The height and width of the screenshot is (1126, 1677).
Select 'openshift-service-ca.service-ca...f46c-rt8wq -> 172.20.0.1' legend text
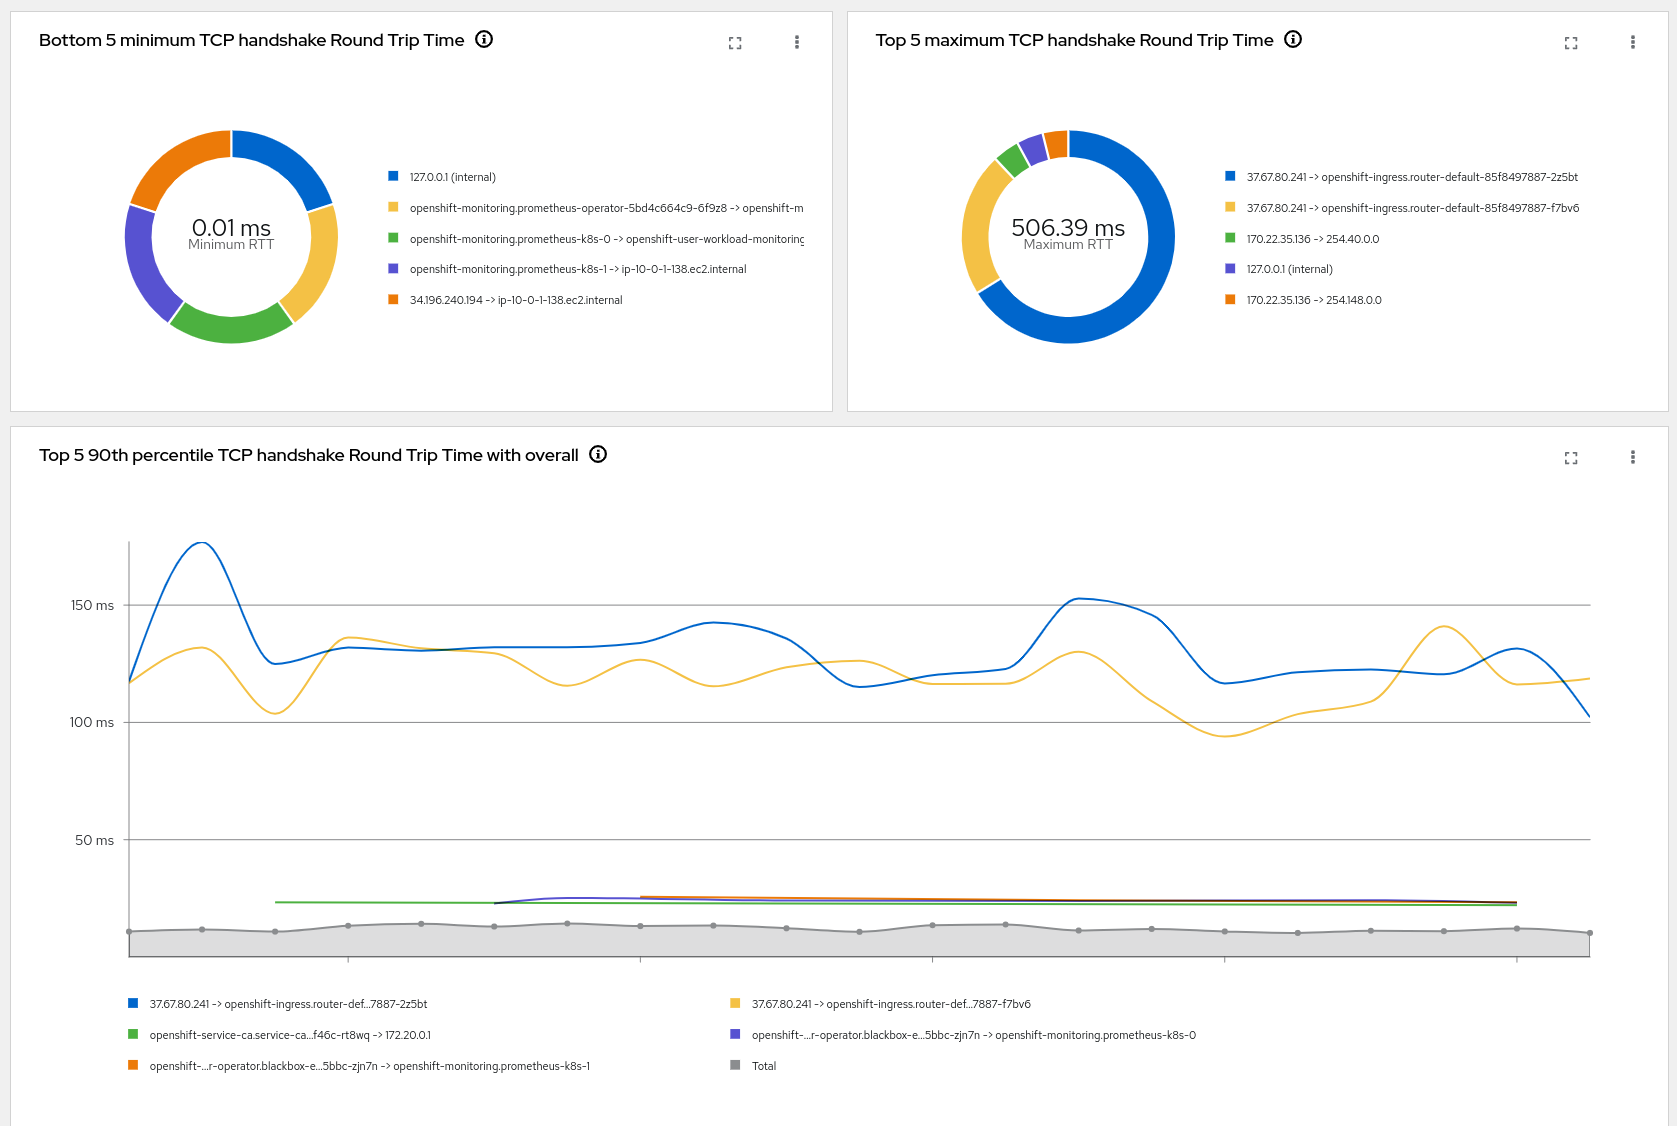click(290, 1035)
